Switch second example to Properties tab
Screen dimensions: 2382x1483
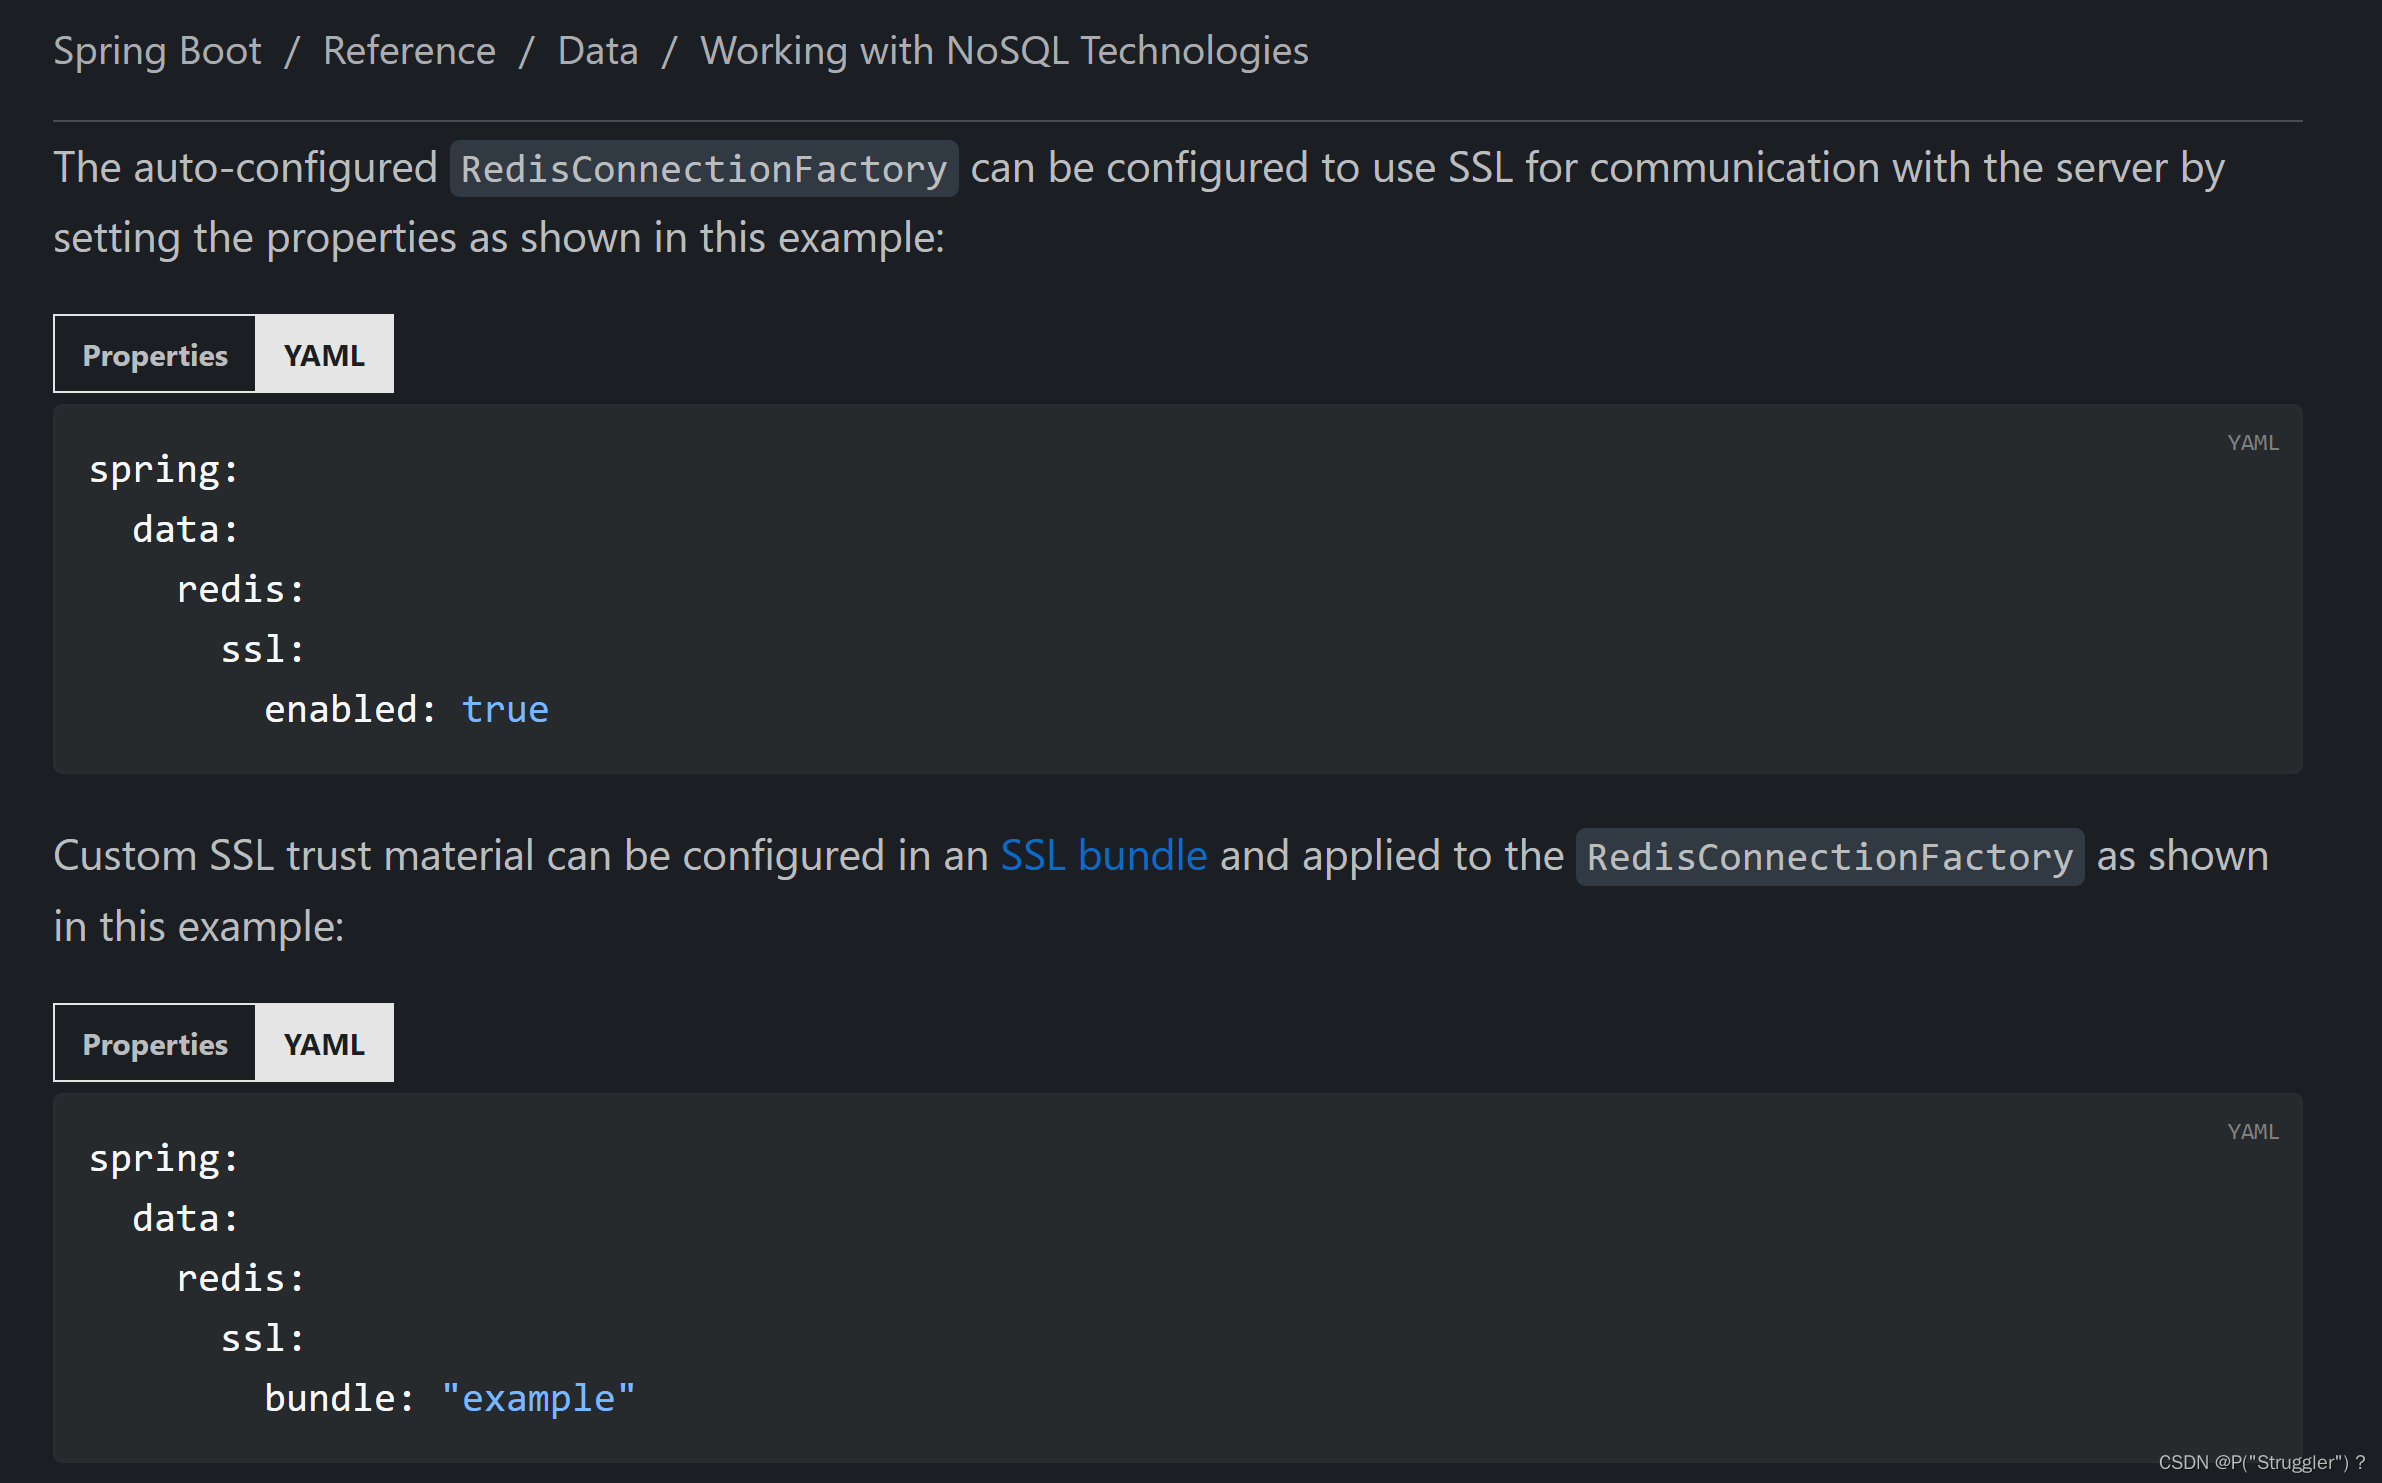[155, 1044]
